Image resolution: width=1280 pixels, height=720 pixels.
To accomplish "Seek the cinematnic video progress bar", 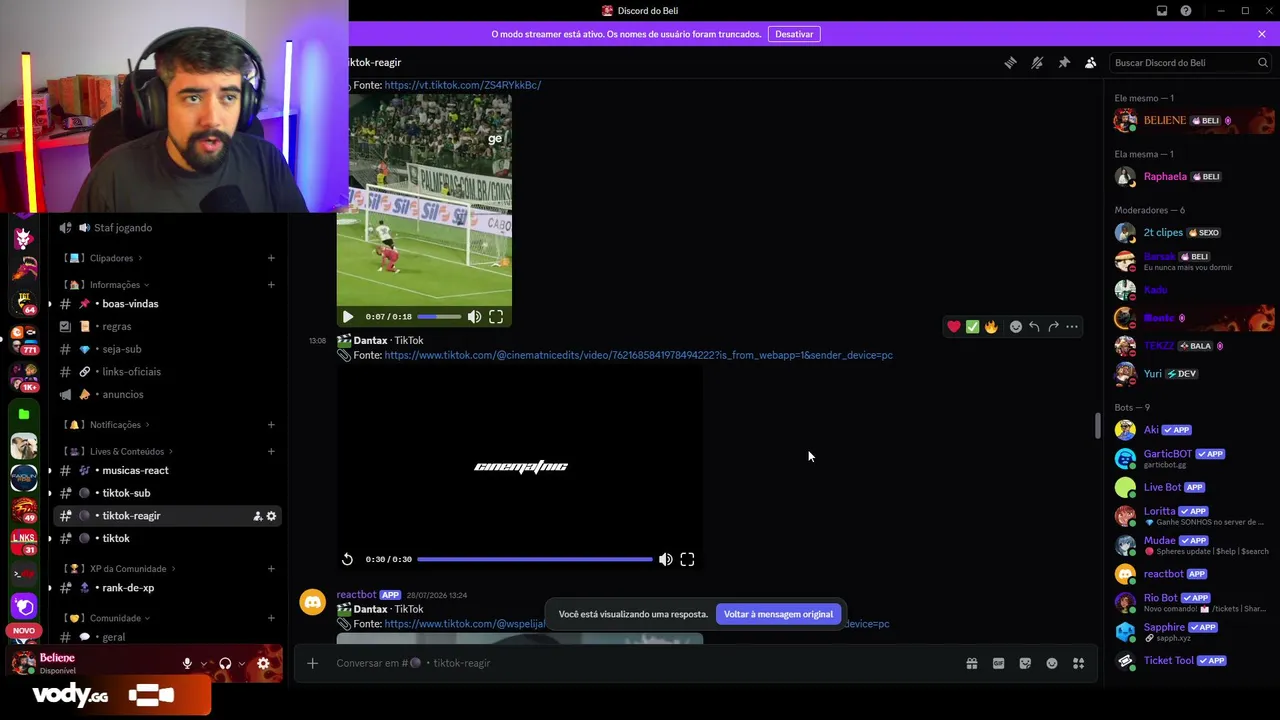I will tap(535, 560).
